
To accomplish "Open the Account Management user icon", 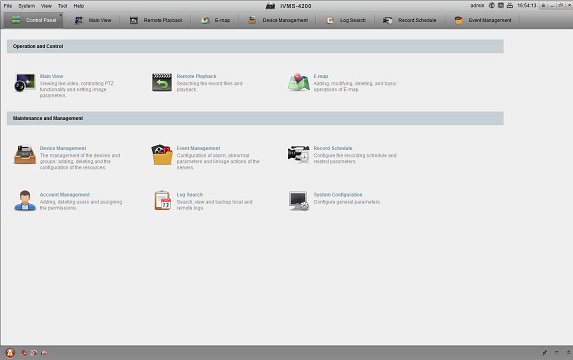I will point(25,200).
